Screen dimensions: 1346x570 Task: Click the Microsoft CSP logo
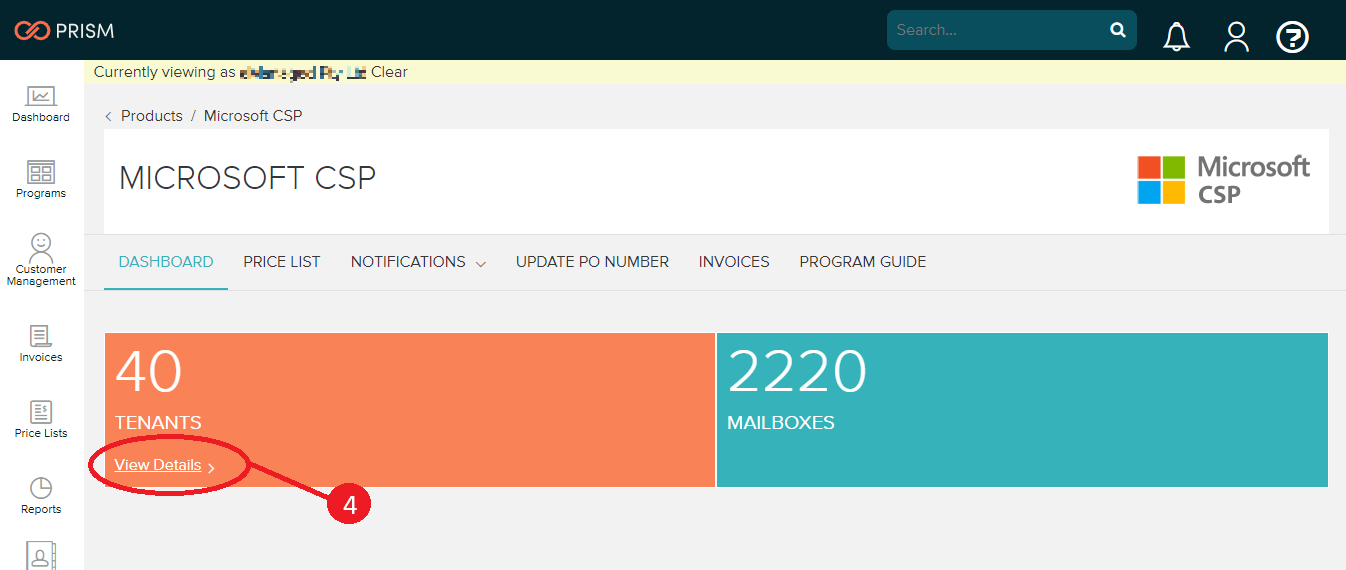[x=1224, y=180]
